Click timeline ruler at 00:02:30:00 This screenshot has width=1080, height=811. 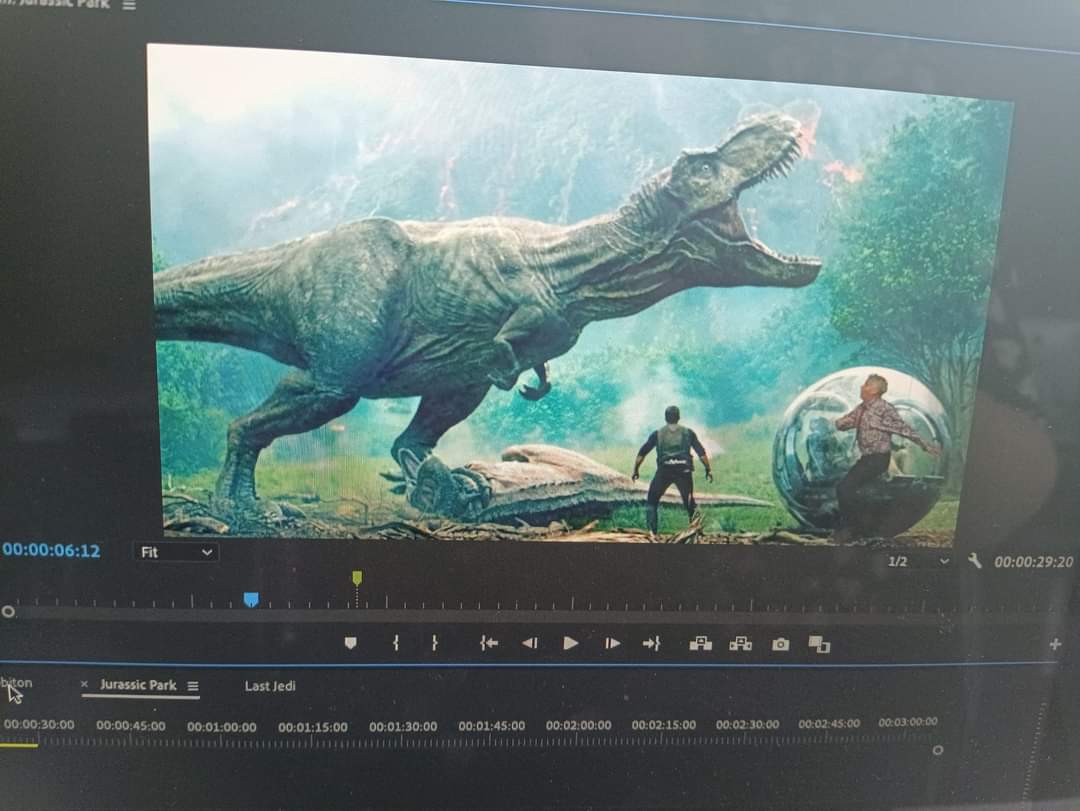pyautogui.click(x=747, y=725)
